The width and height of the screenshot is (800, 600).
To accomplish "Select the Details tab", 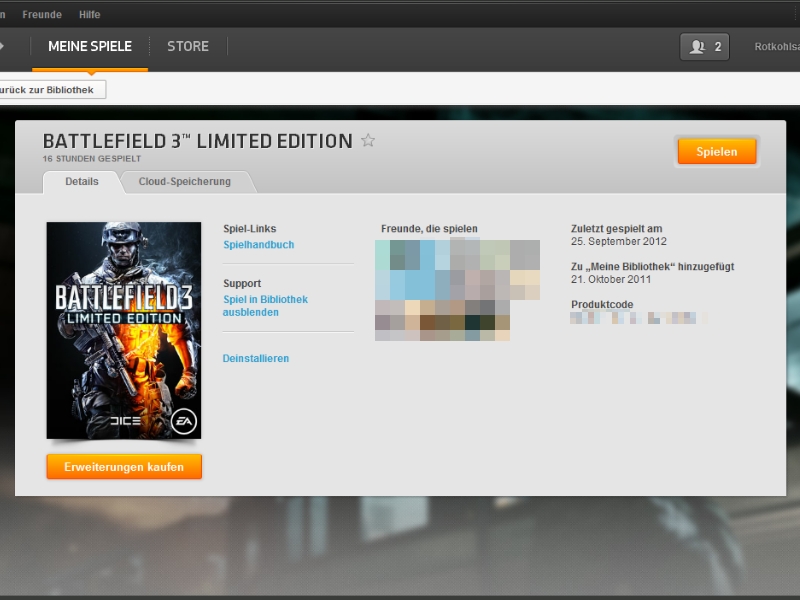I will [82, 182].
